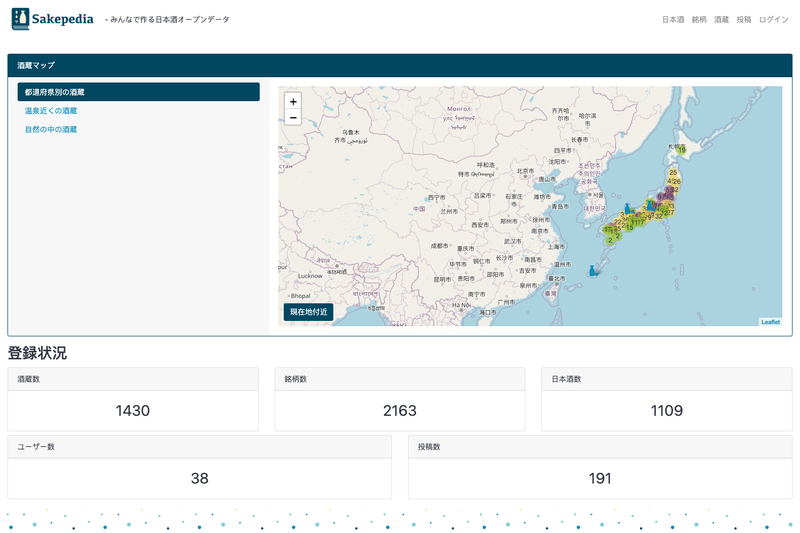Image resolution: width=800 pixels, height=533 pixels.
Task: Click the 酒蔵数 count card showing 1430
Action: coord(133,399)
